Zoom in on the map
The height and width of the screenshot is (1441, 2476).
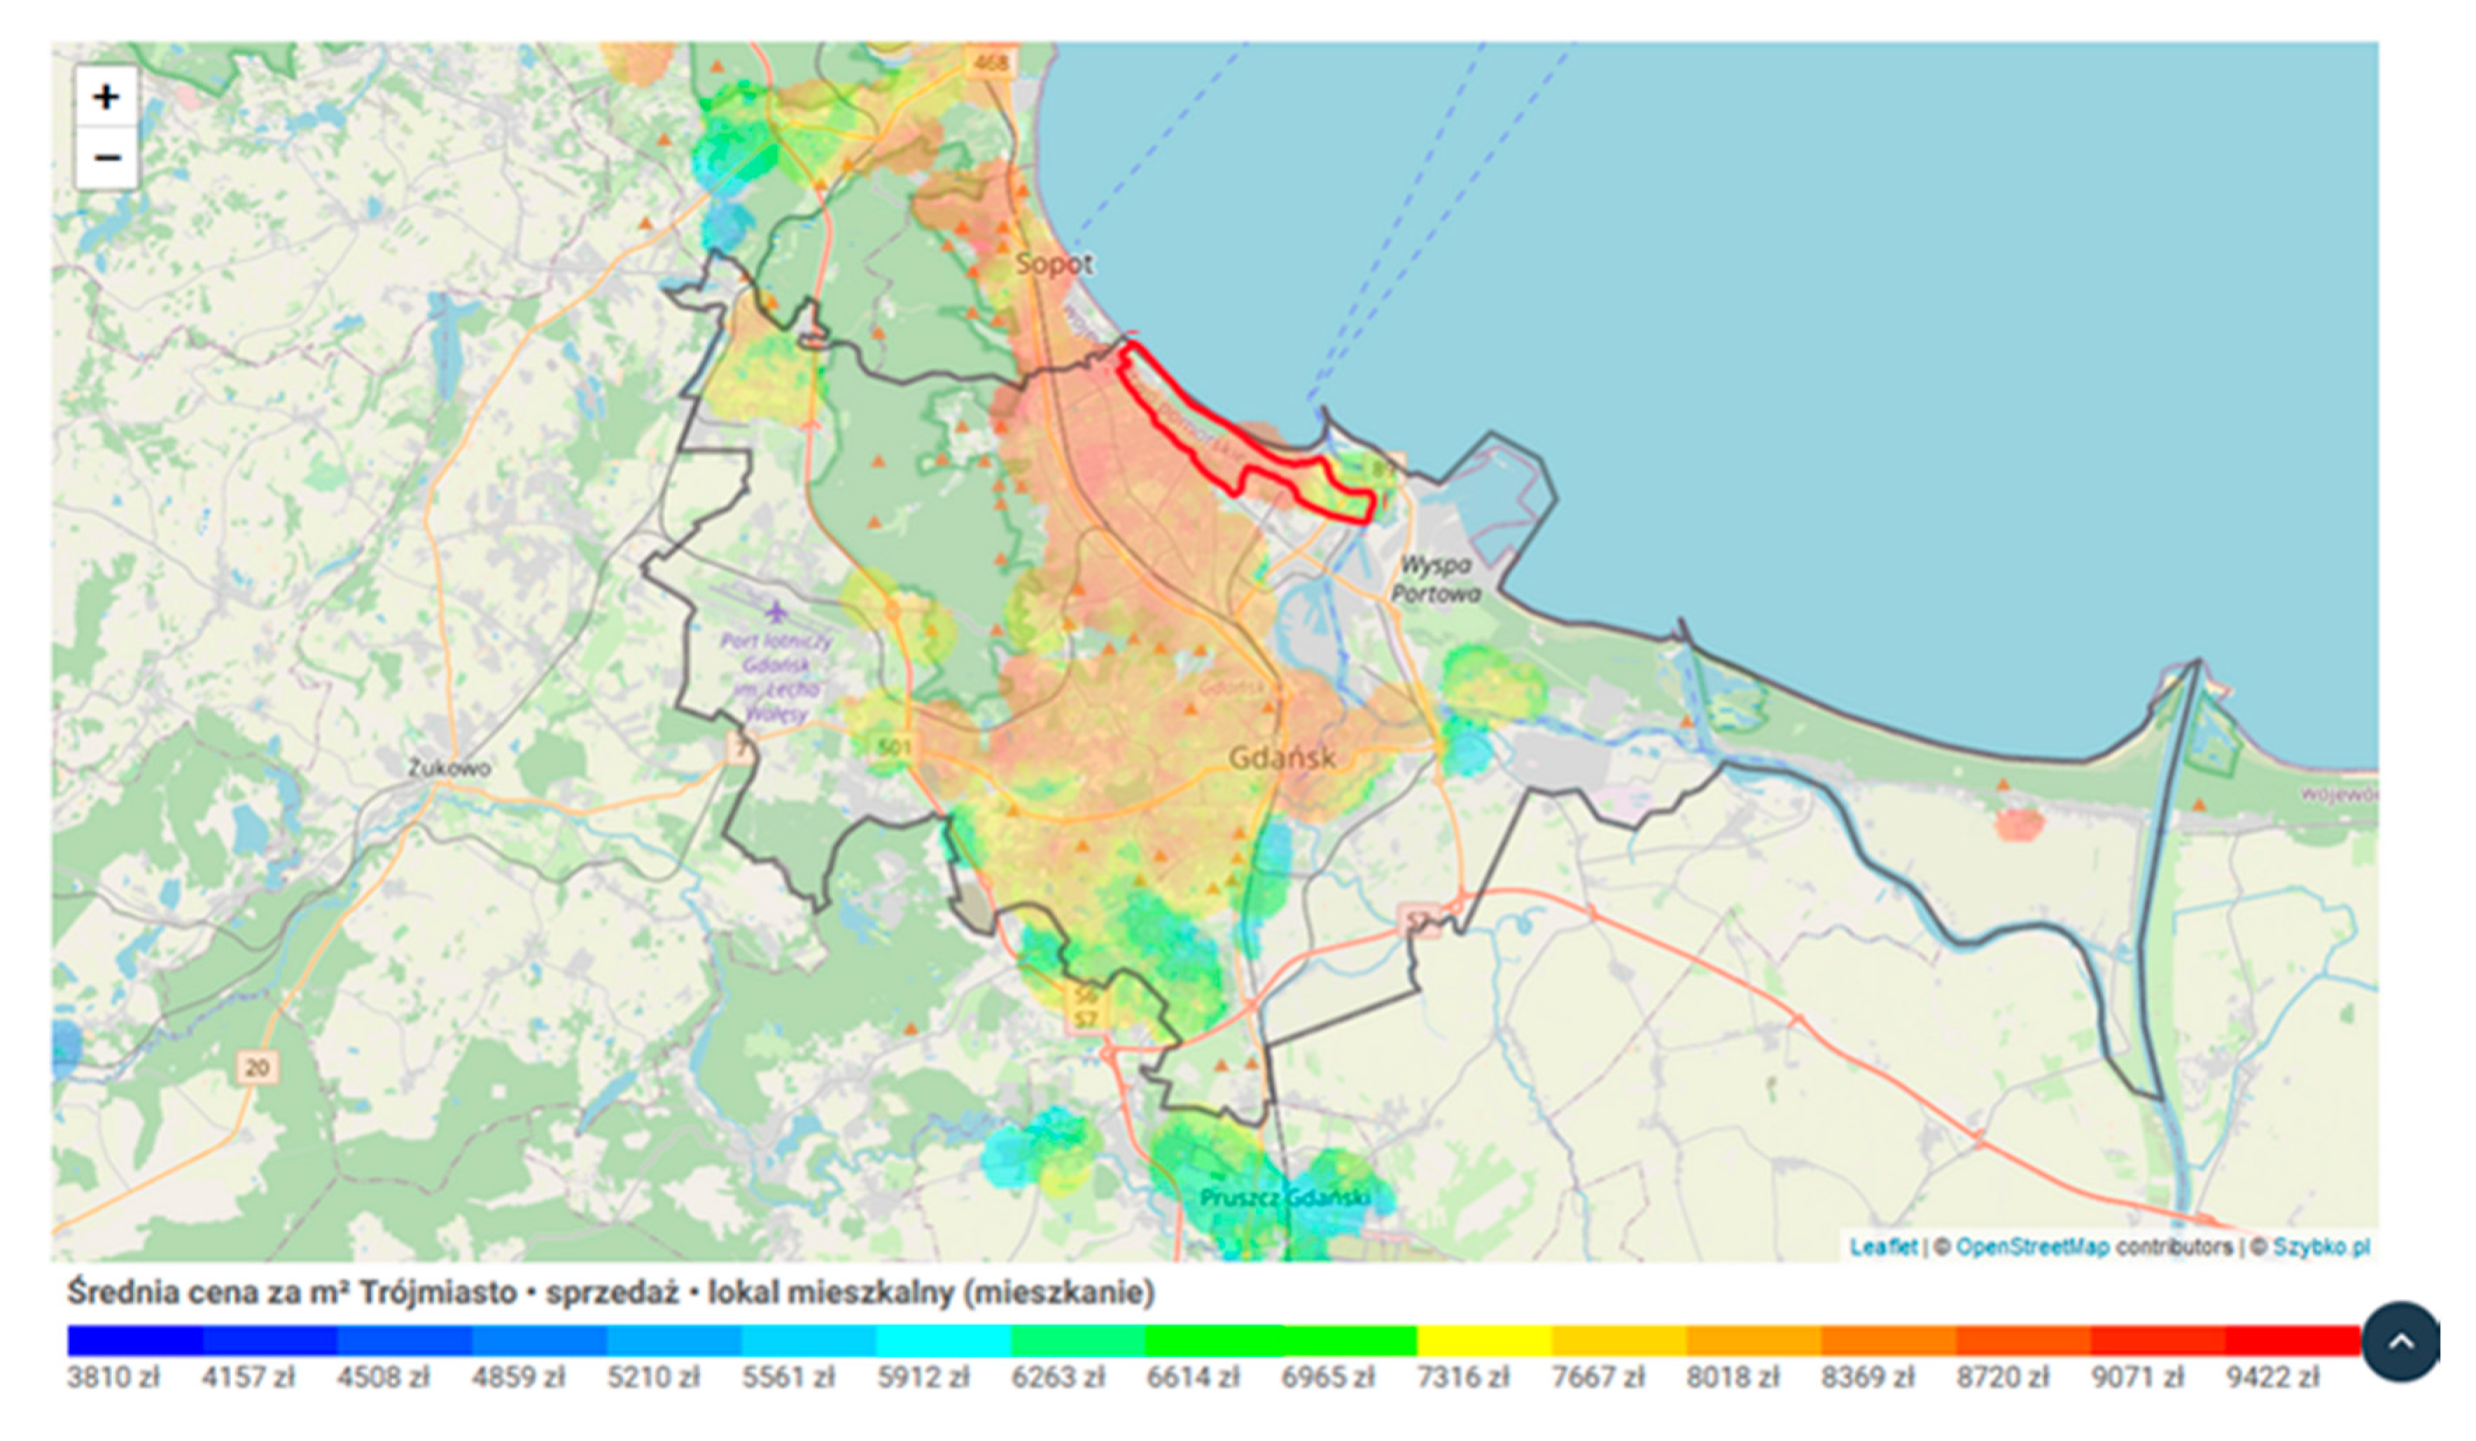pos(106,97)
